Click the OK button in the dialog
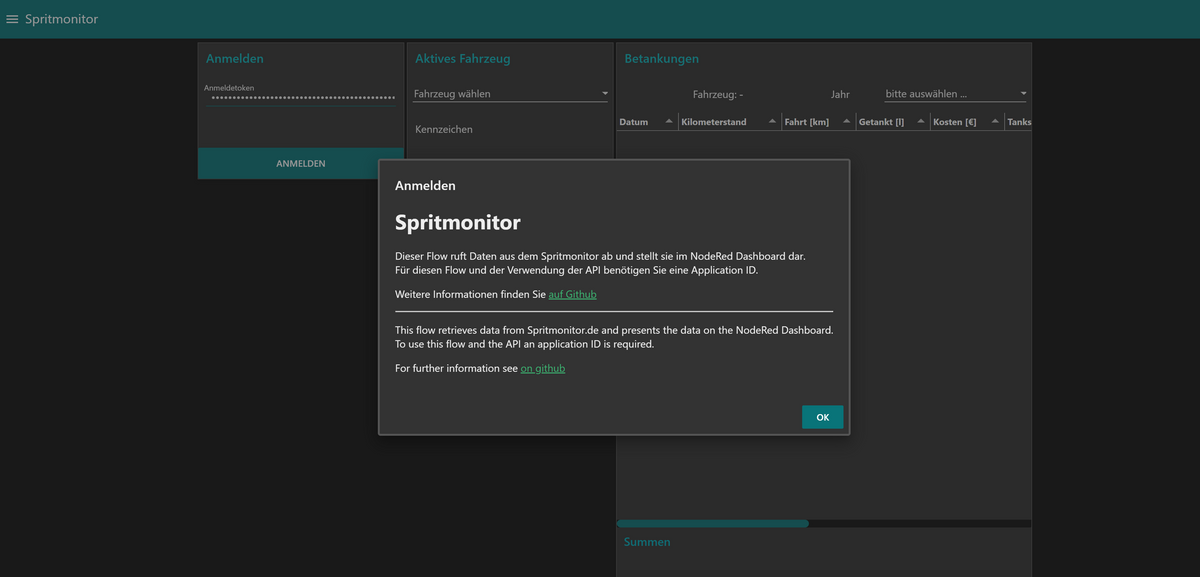This screenshot has width=1200, height=577. [822, 417]
